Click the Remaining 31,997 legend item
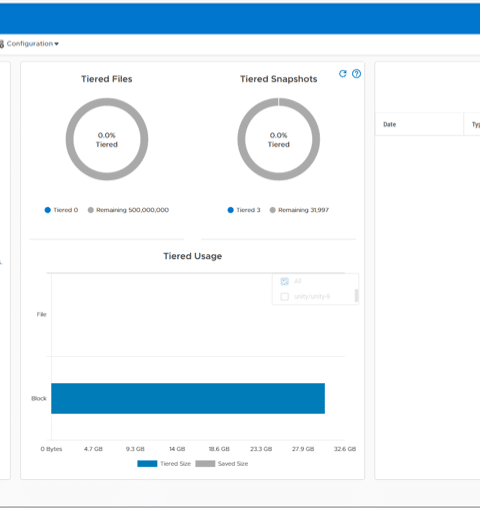The height and width of the screenshot is (508, 480). (x=299, y=210)
